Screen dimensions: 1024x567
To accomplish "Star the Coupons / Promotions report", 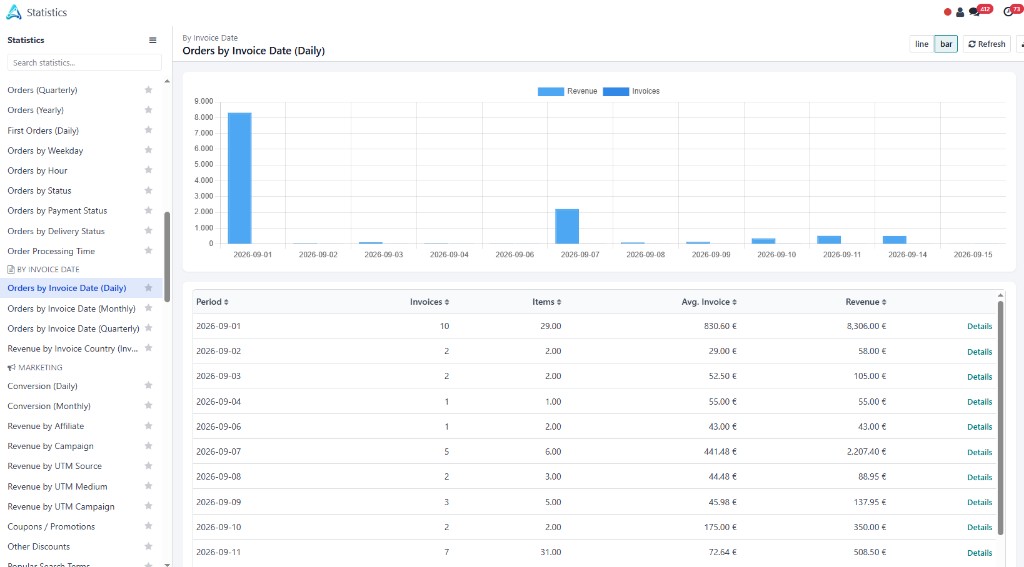I will point(148,526).
